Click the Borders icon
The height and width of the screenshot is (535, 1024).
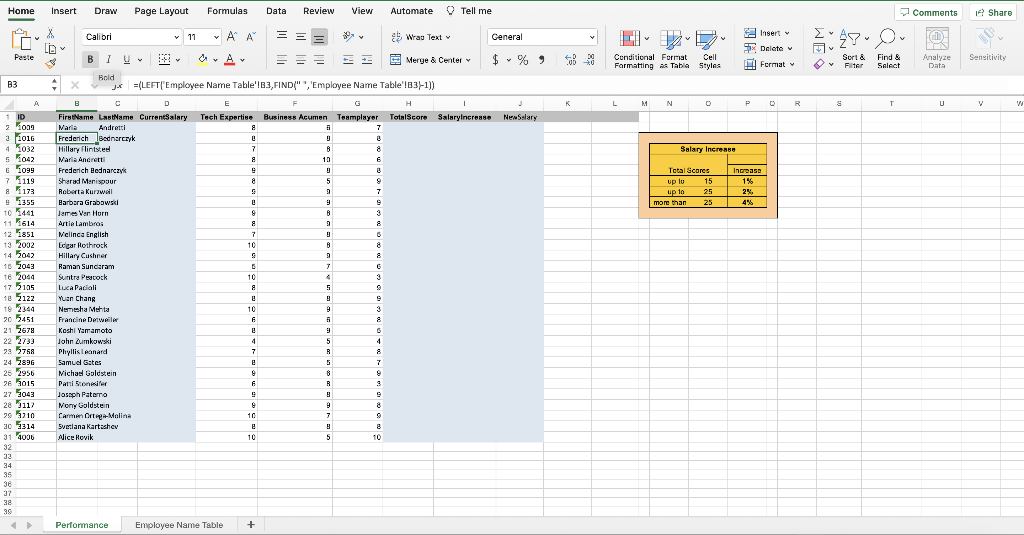click(164, 59)
